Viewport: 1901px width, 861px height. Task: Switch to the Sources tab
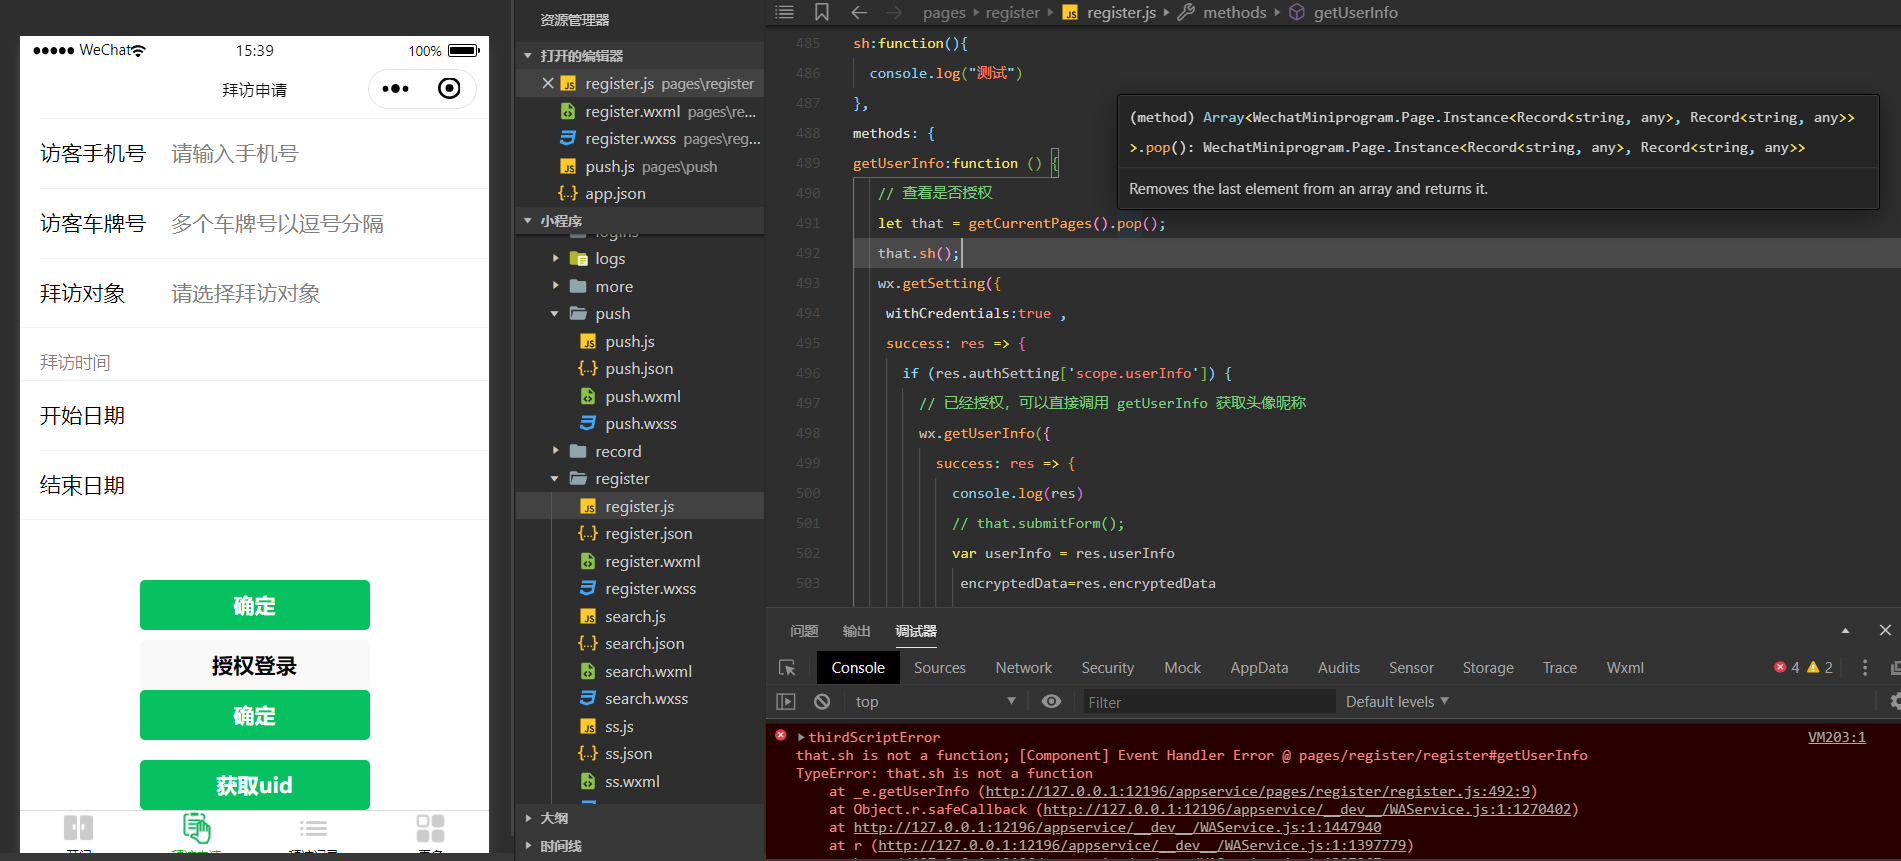click(x=940, y=668)
